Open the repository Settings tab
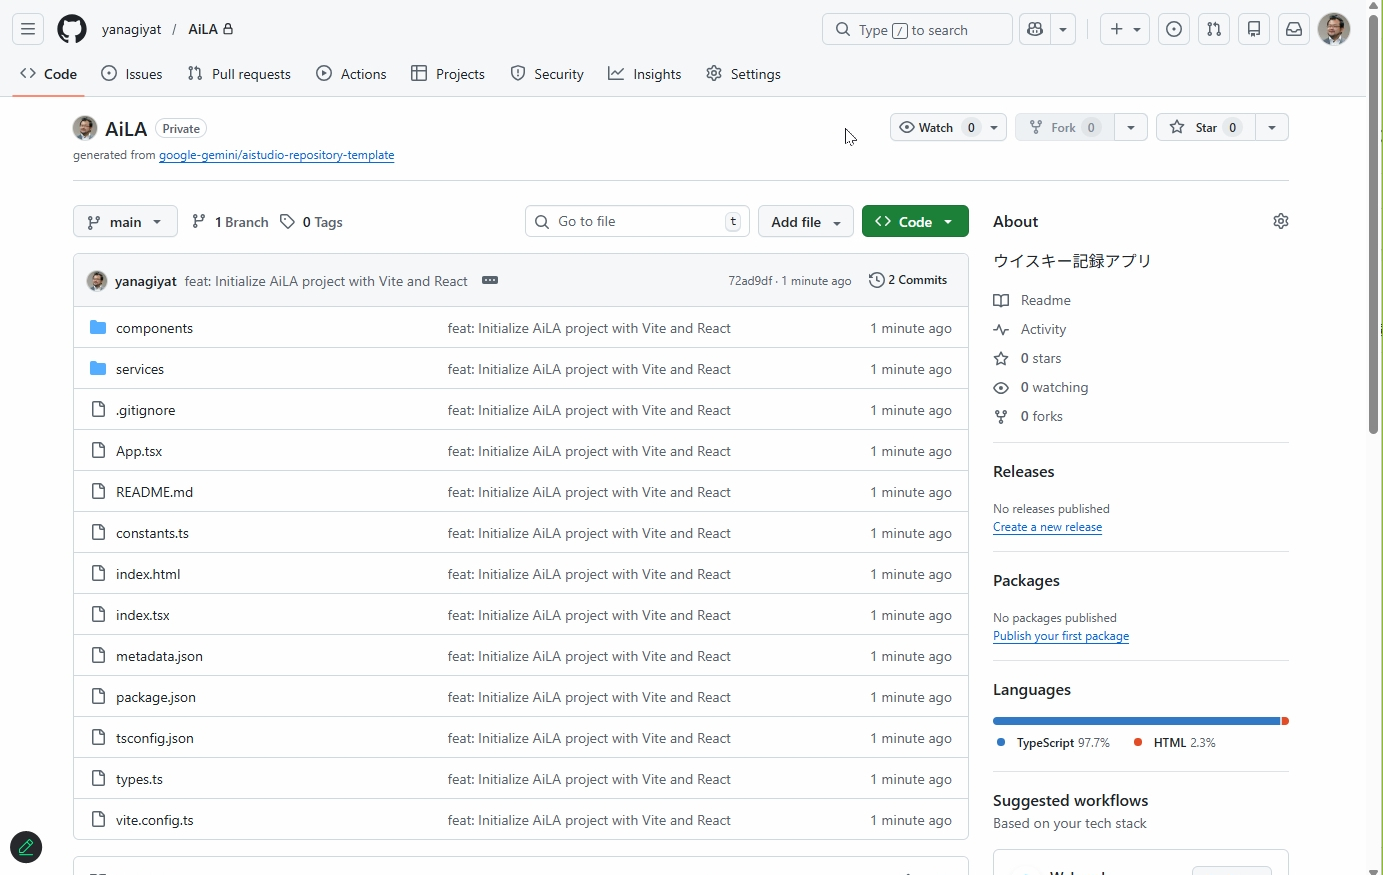This screenshot has height=875, width=1383. click(x=743, y=73)
